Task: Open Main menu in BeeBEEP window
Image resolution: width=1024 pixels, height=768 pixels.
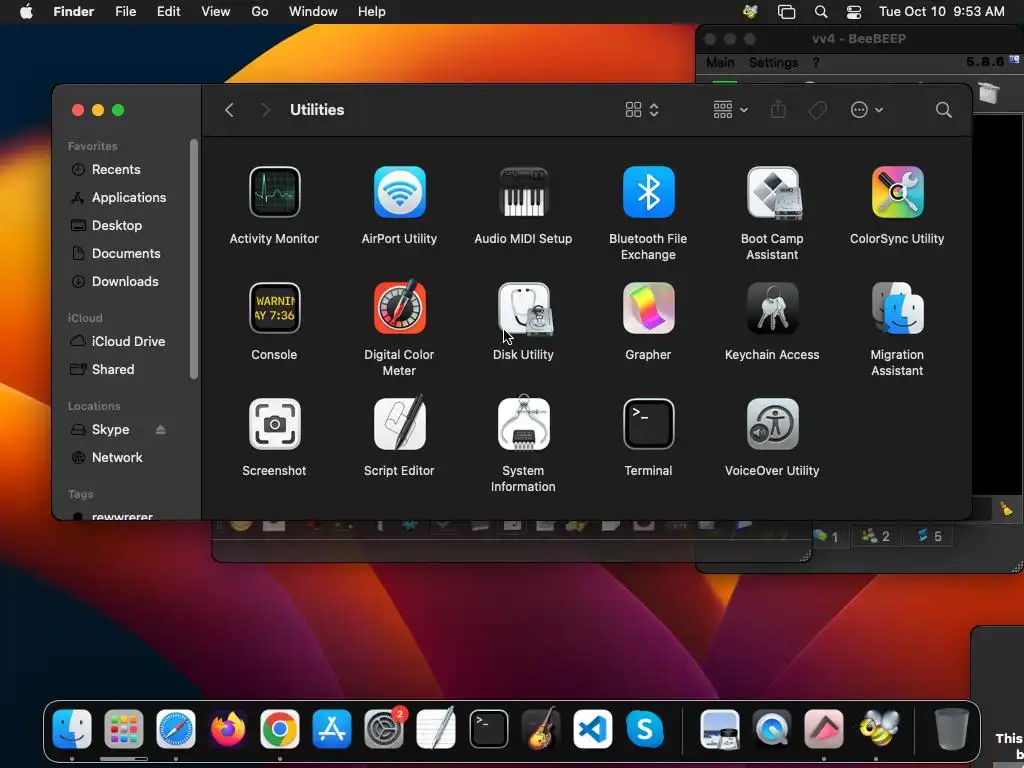Action: click(x=720, y=63)
